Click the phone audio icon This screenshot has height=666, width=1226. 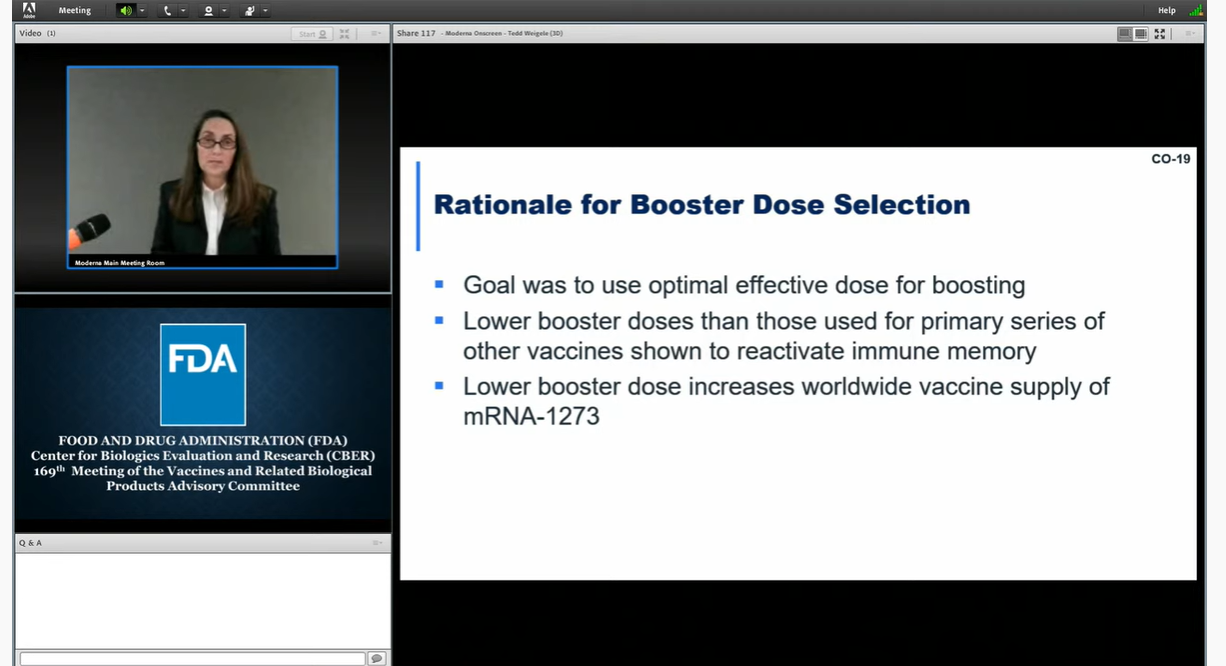click(x=167, y=11)
